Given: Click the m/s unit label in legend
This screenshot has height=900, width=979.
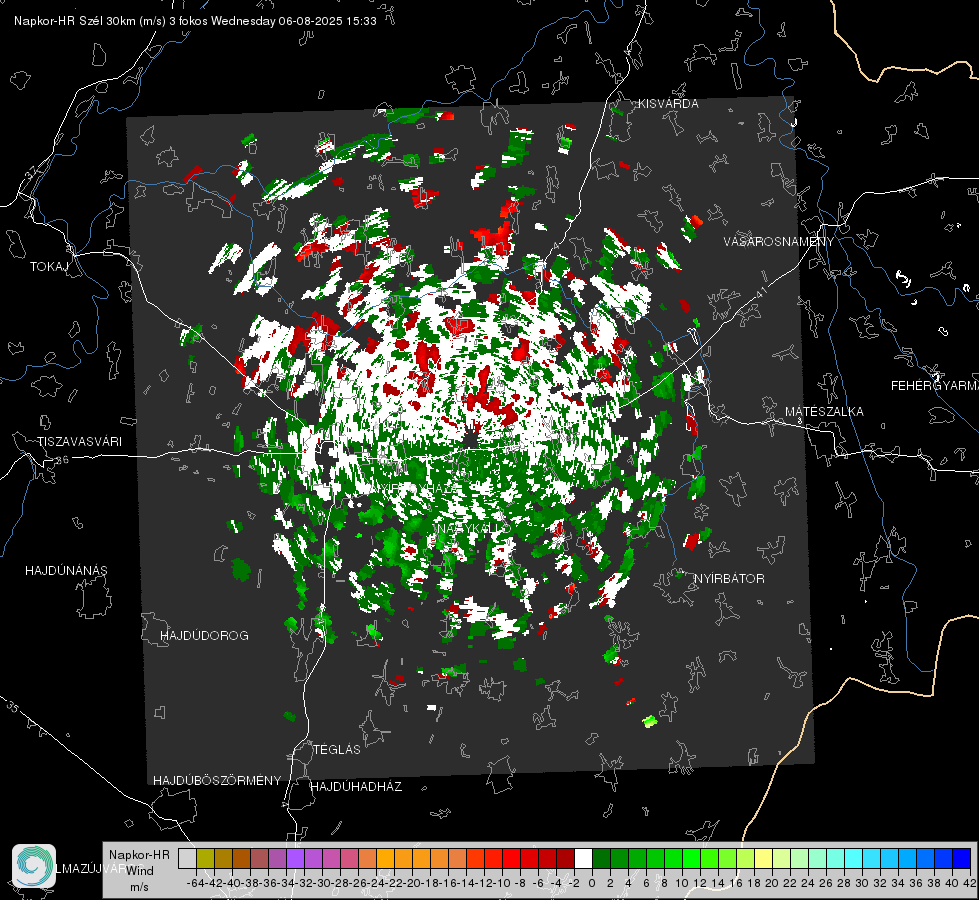Looking at the screenshot, I should point(139,887).
